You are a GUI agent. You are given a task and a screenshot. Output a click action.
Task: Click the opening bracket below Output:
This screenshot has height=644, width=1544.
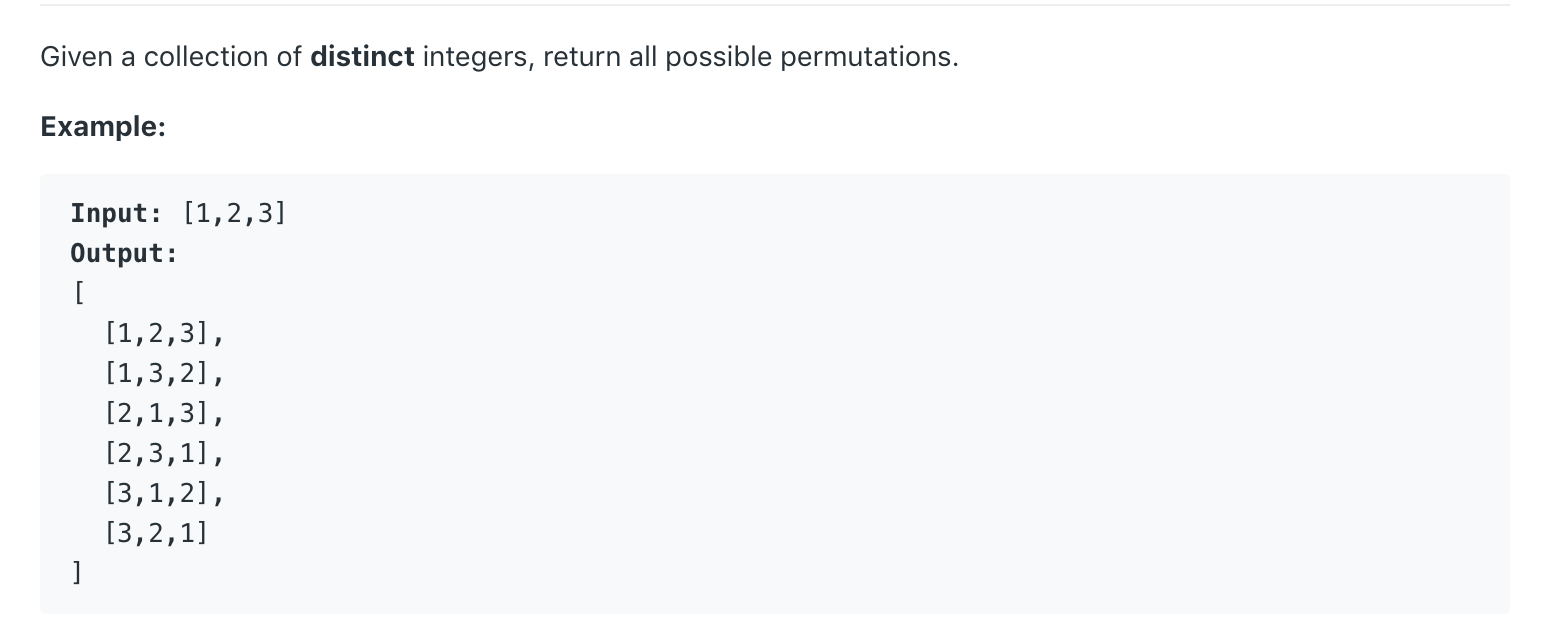pos(77,293)
